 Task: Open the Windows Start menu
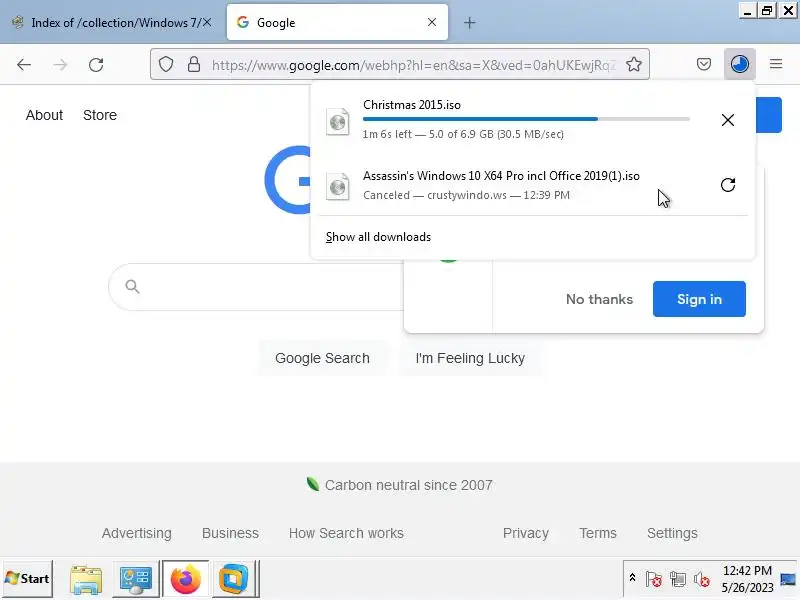(27, 579)
